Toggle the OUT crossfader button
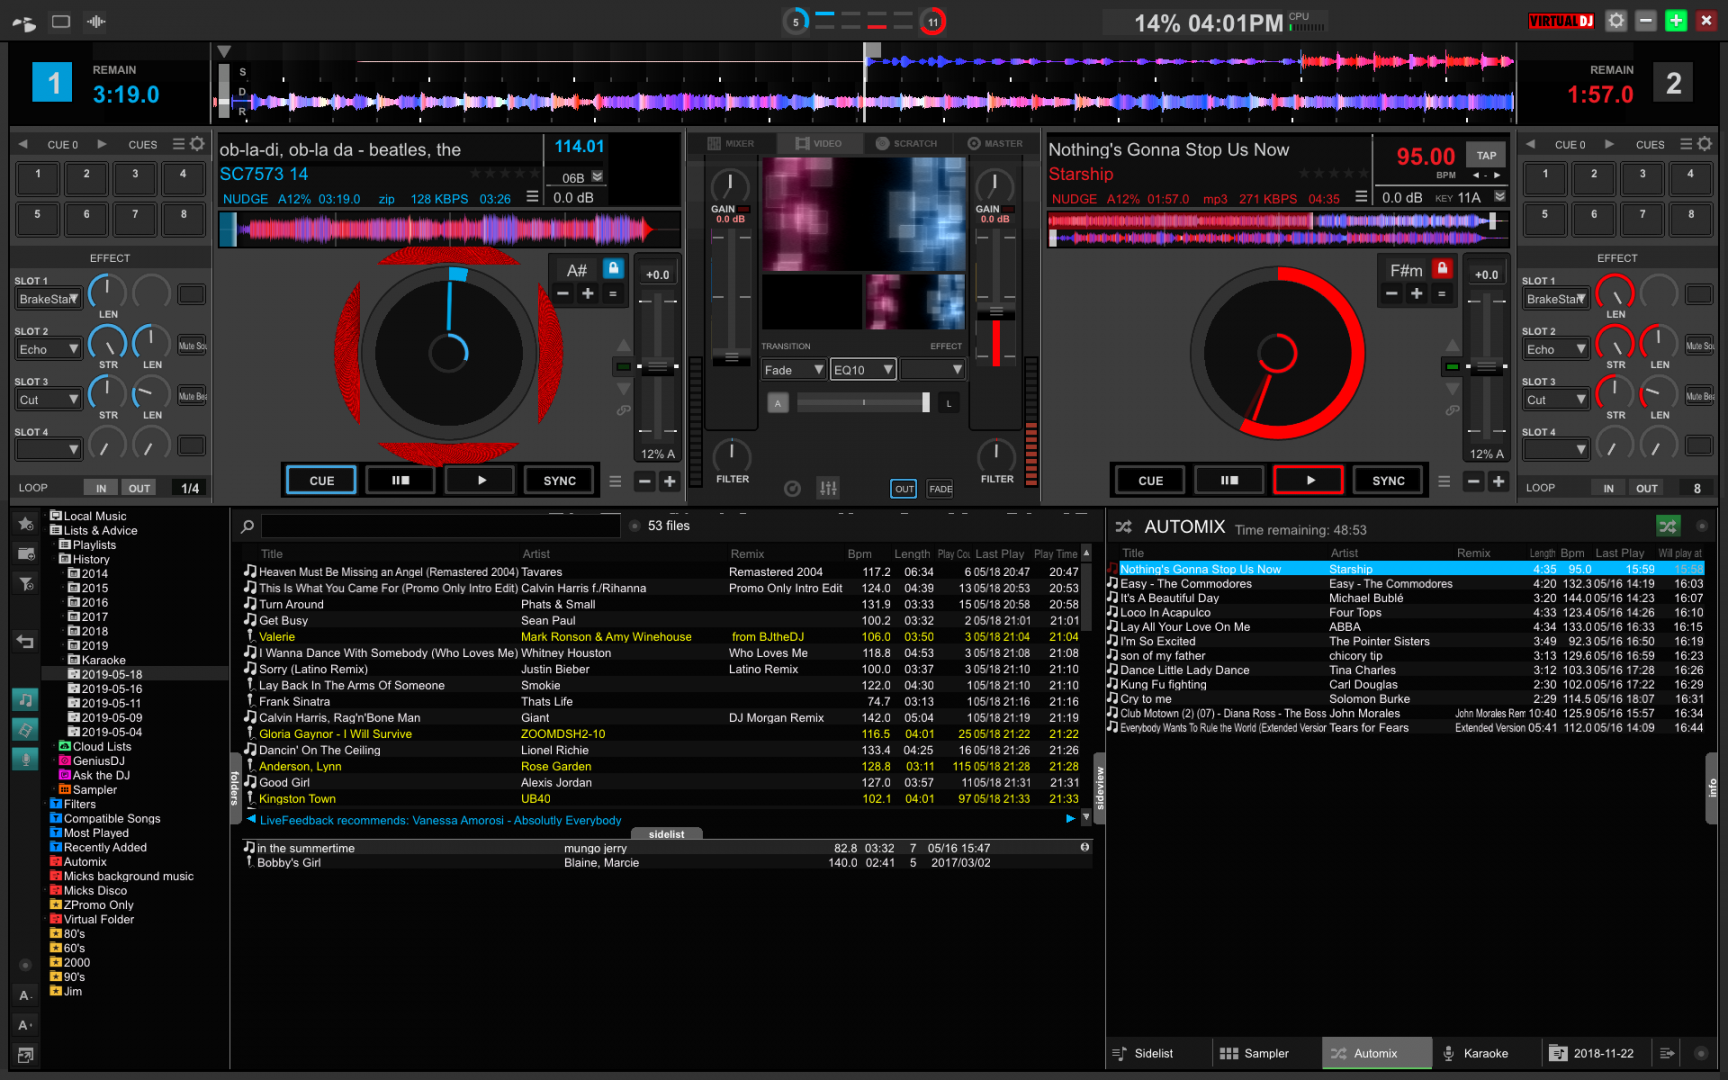 tap(903, 488)
